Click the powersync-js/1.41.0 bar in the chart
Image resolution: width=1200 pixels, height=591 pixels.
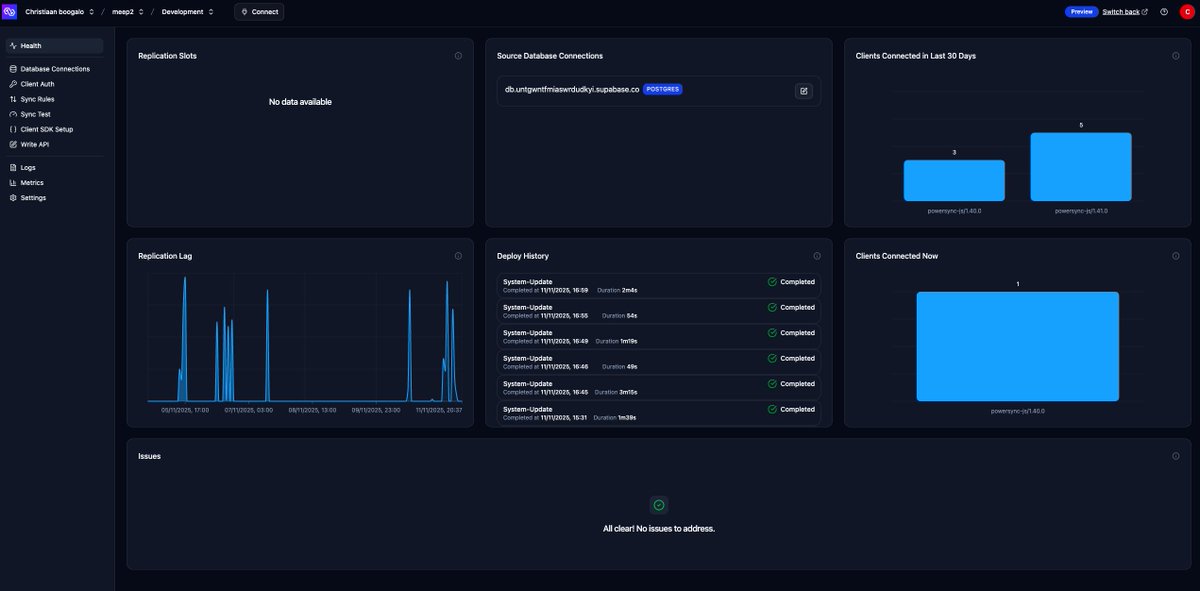1081,165
